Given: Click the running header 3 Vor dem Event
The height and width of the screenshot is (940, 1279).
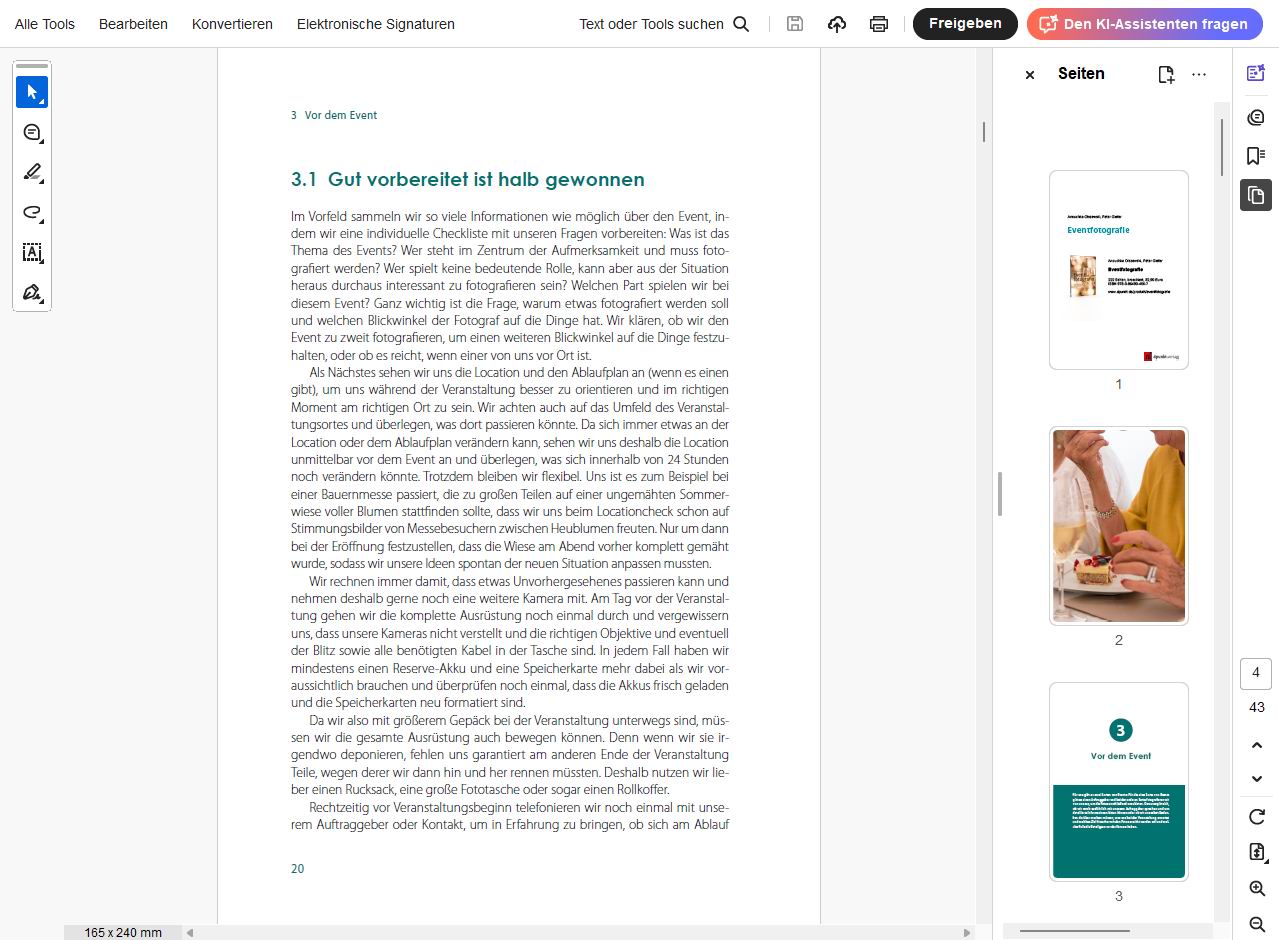Looking at the screenshot, I should pos(334,115).
